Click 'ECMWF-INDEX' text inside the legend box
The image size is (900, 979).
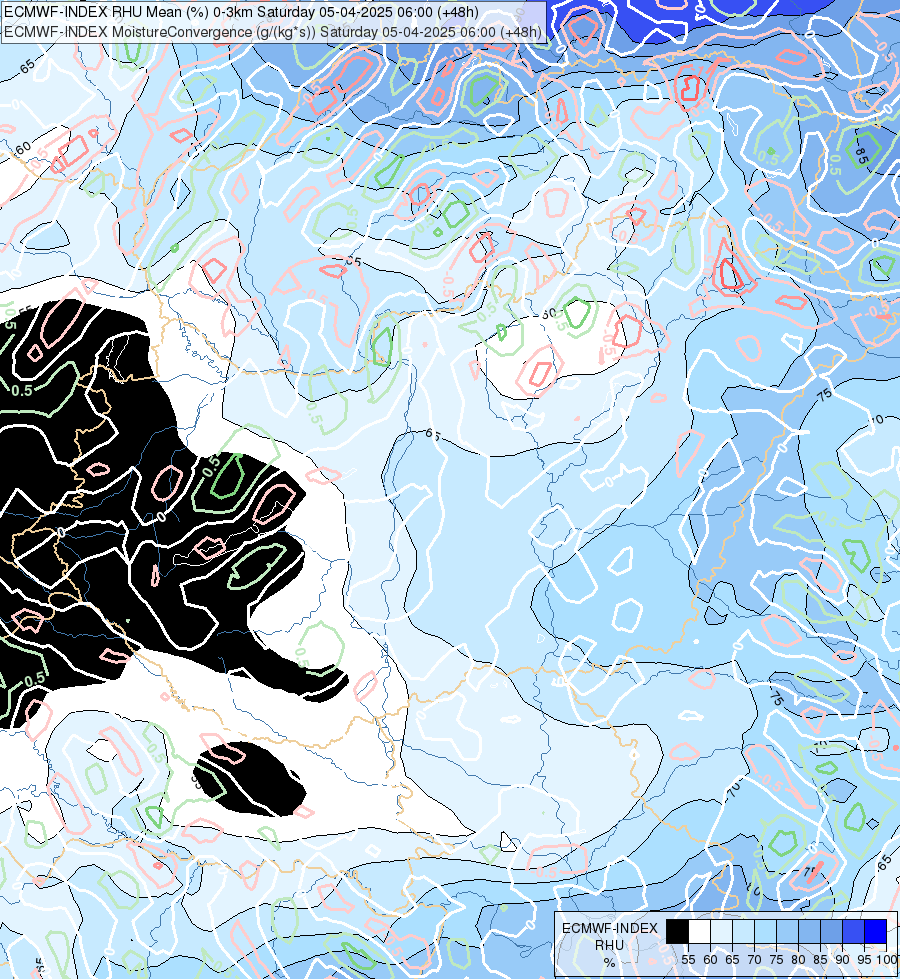(610, 928)
